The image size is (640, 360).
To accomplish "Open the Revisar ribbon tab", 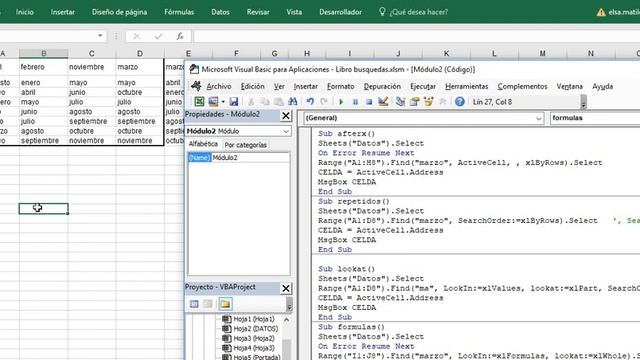I will (258, 12).
